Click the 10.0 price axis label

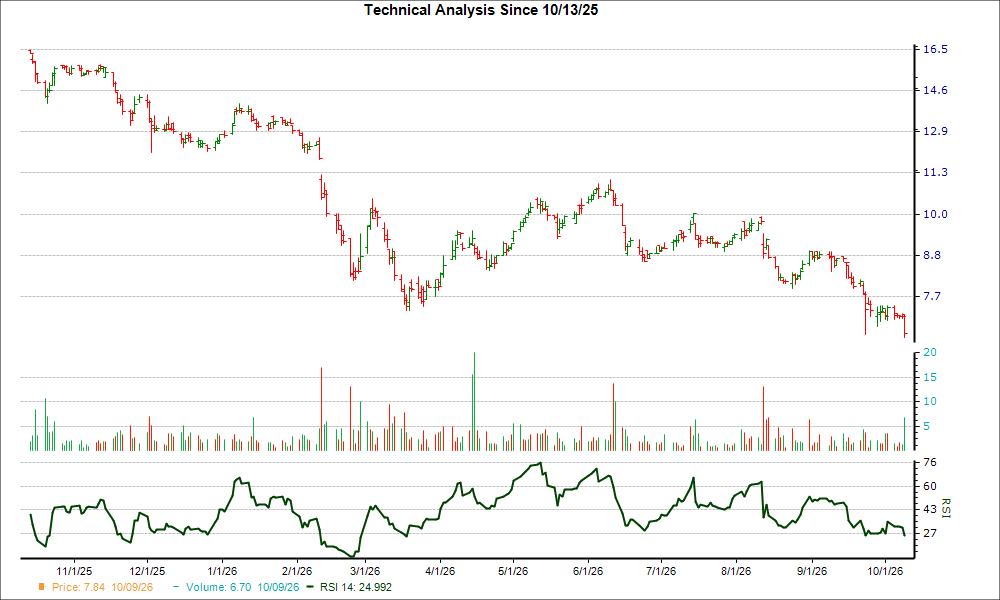(x=935, y=214)
